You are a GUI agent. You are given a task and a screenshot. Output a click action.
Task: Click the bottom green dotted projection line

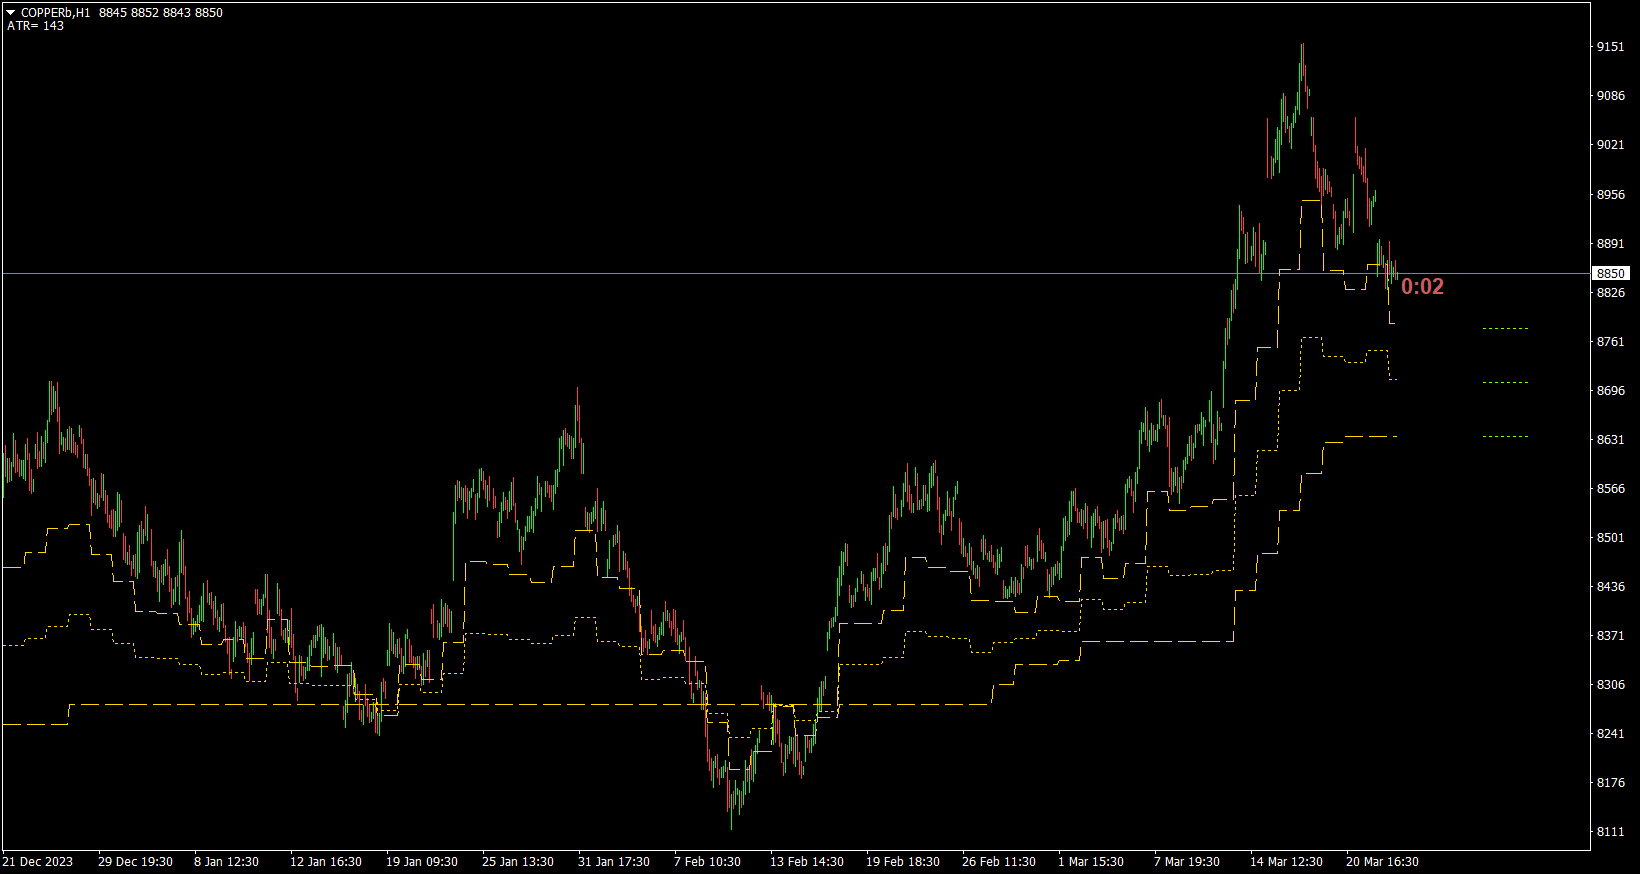point(1505,436)
